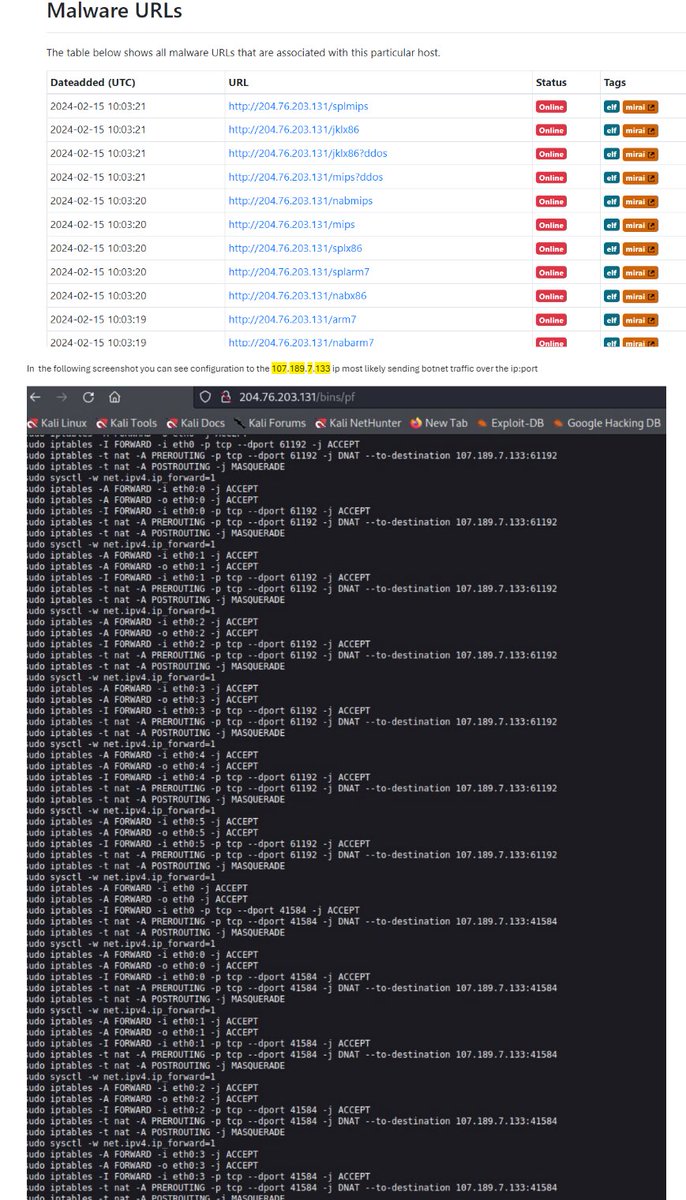Click the mirai tag in splx86 row
The width and height of the screenshot is (686, 1200).
click(640, 249)
